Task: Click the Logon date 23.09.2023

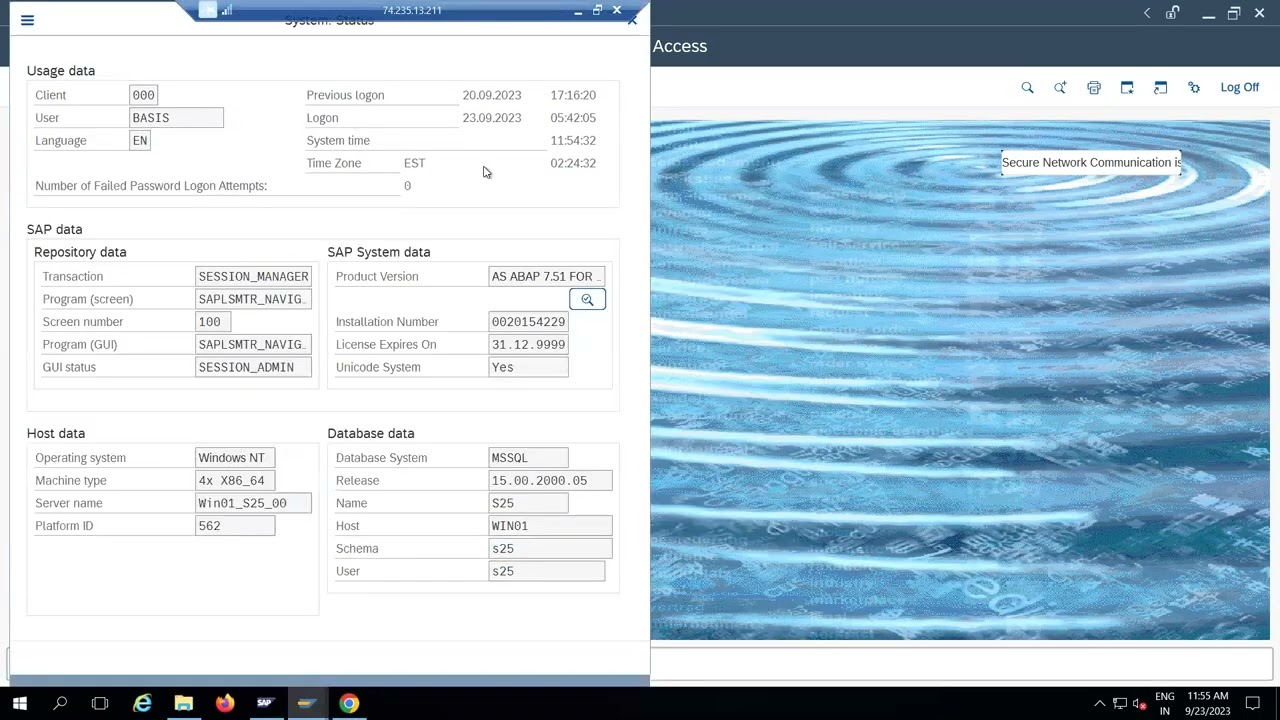Action: point(492,118)
